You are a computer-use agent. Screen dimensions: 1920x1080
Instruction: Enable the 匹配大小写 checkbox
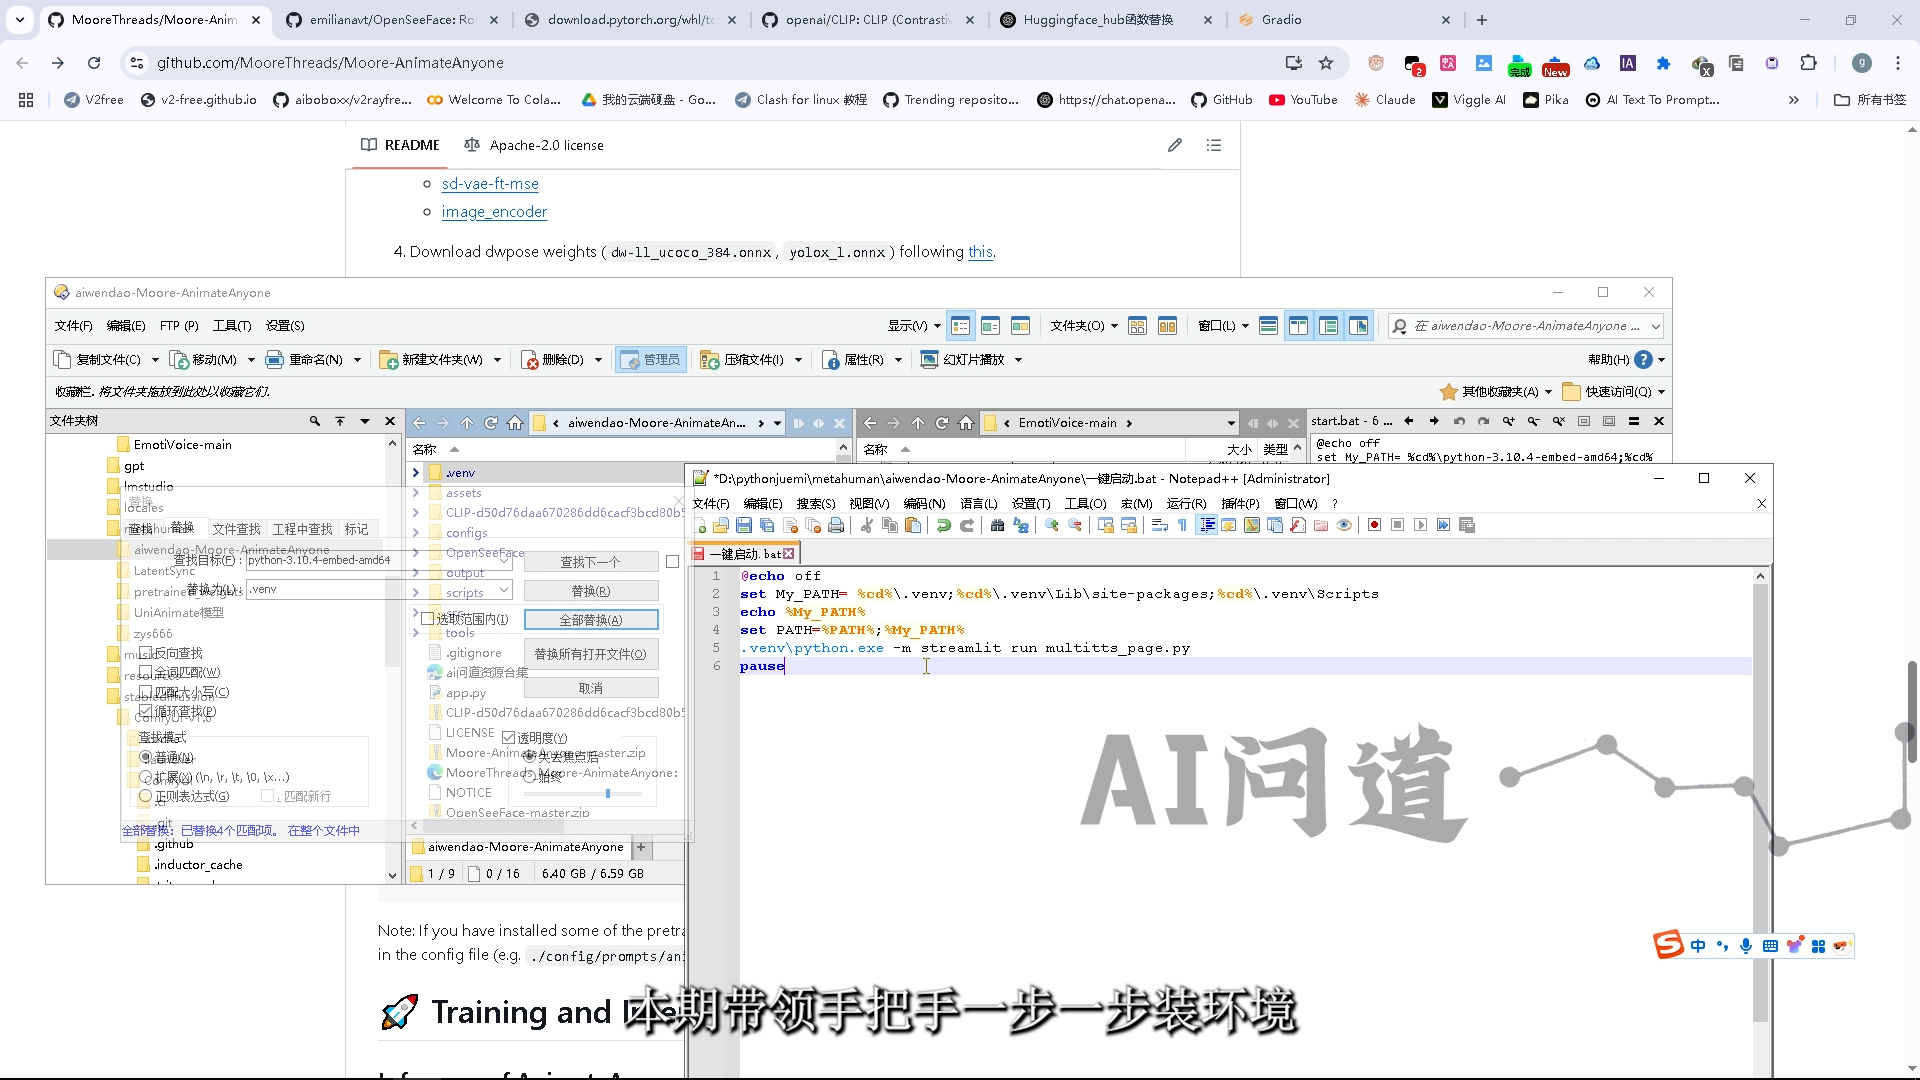pos(146,692)
